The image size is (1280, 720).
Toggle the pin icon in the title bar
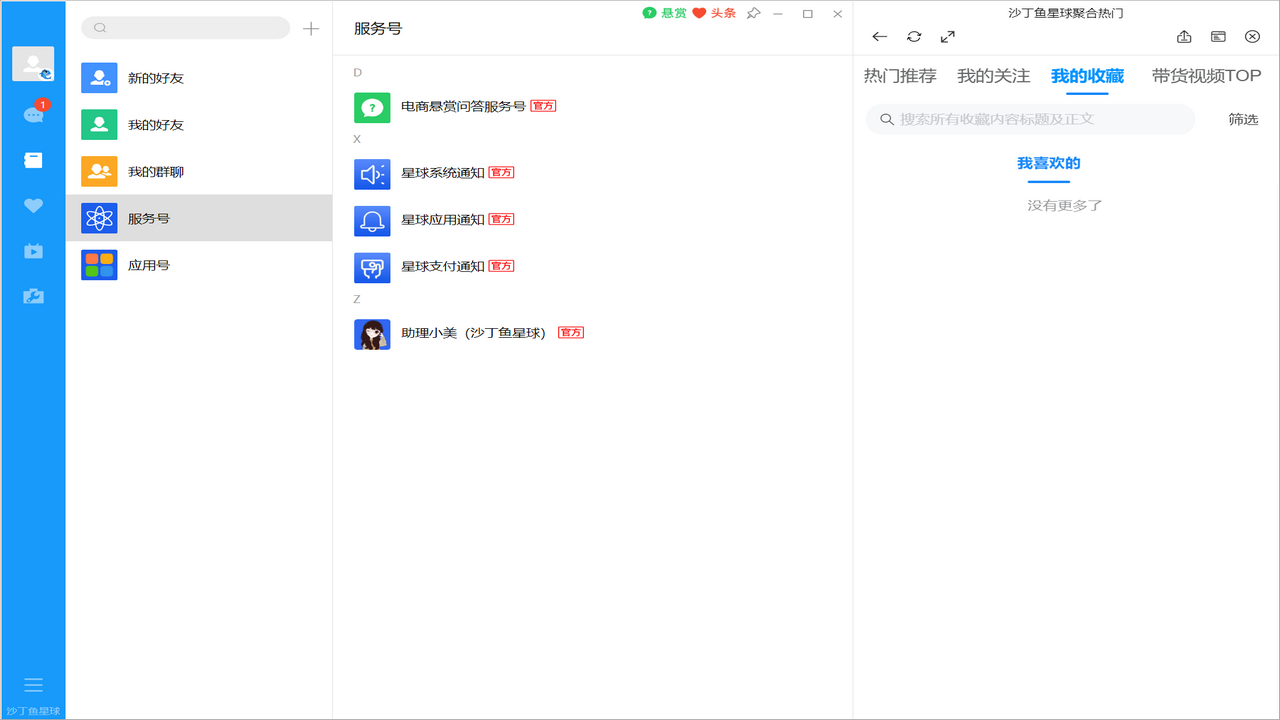tap(753, 14)
